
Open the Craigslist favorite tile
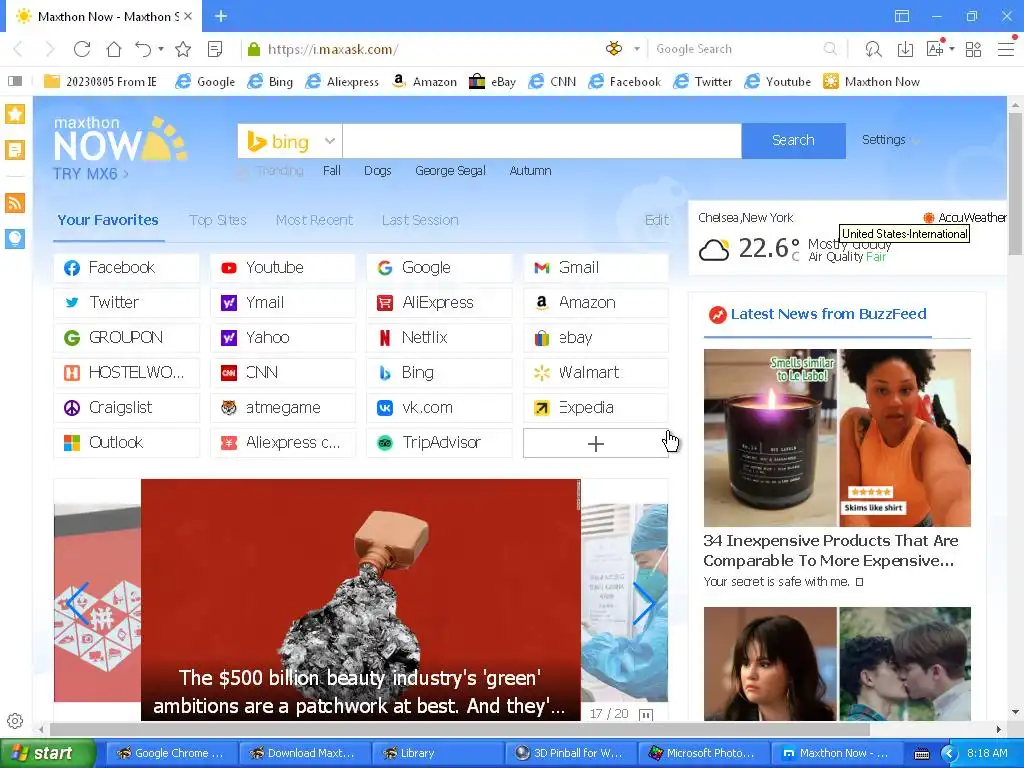coord(127,408)
